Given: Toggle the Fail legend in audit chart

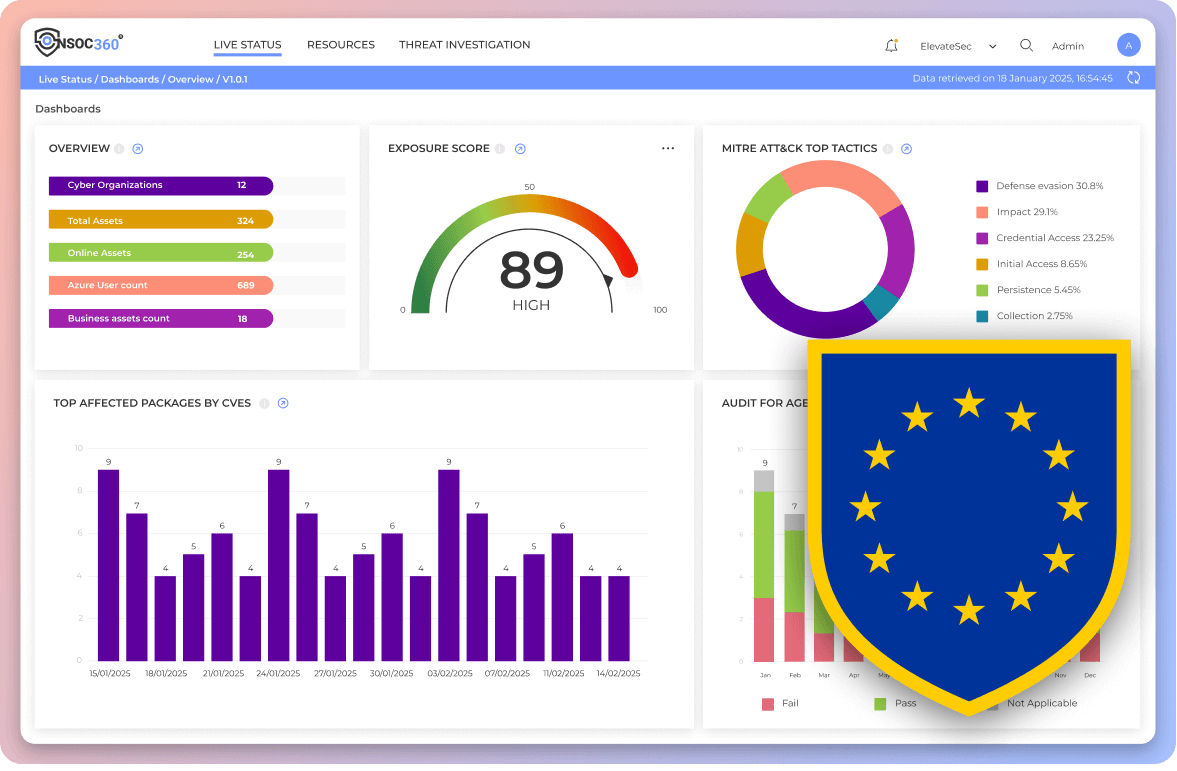Looking at the screenshot, I should [780, 703].
